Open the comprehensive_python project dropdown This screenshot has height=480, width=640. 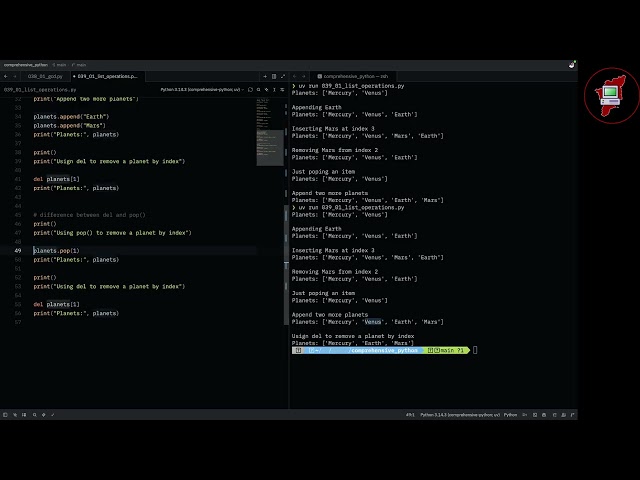point(25,65)
